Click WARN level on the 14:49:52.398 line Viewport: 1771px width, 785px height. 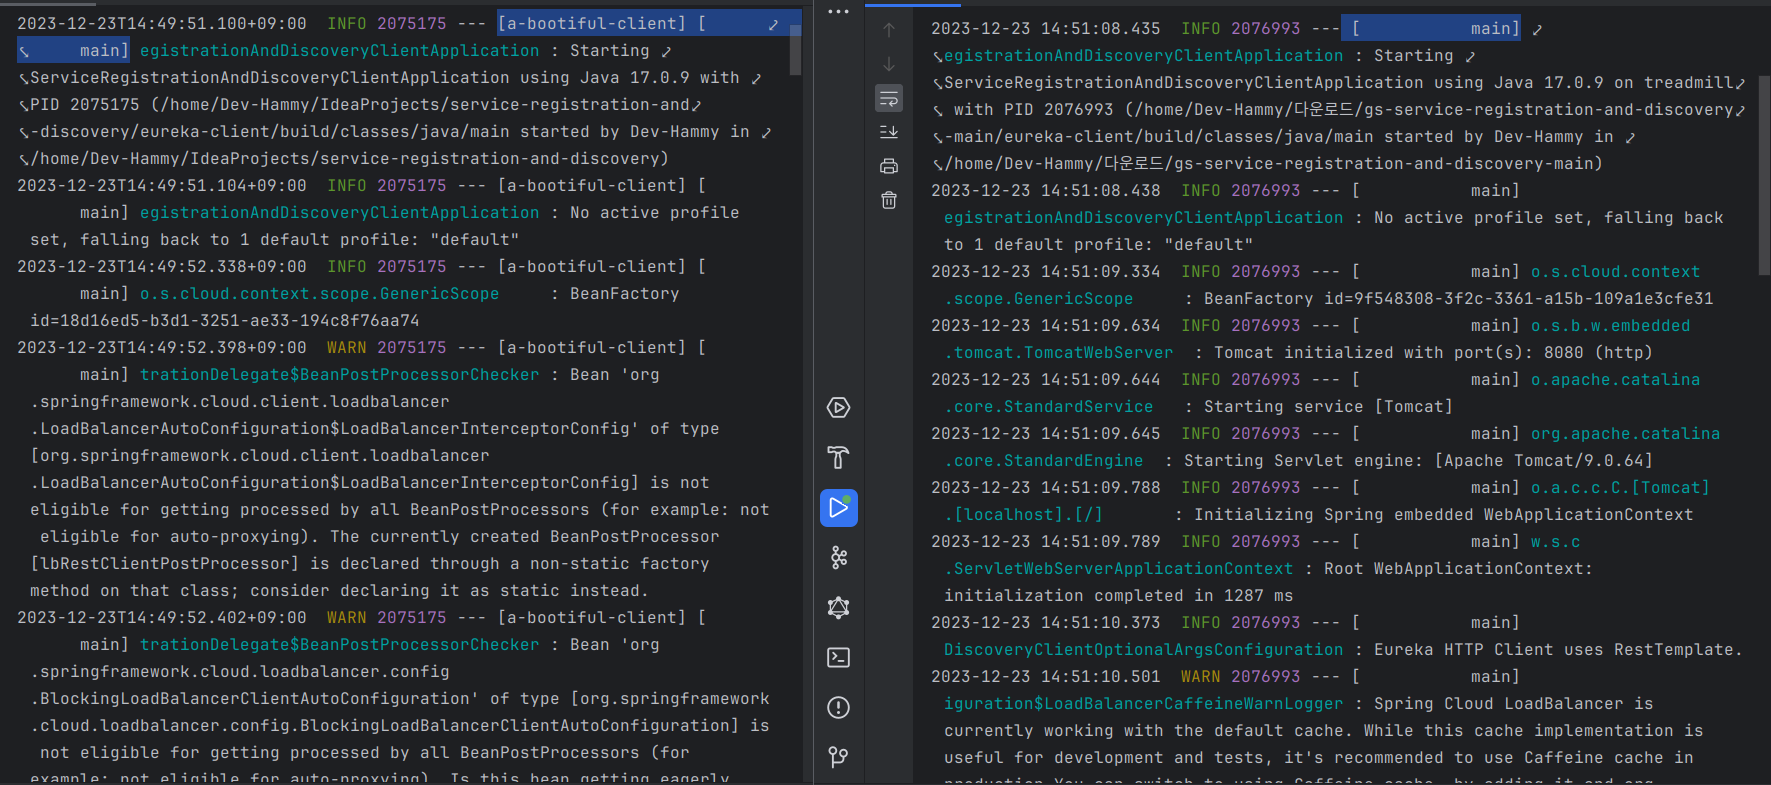[347, 347]
